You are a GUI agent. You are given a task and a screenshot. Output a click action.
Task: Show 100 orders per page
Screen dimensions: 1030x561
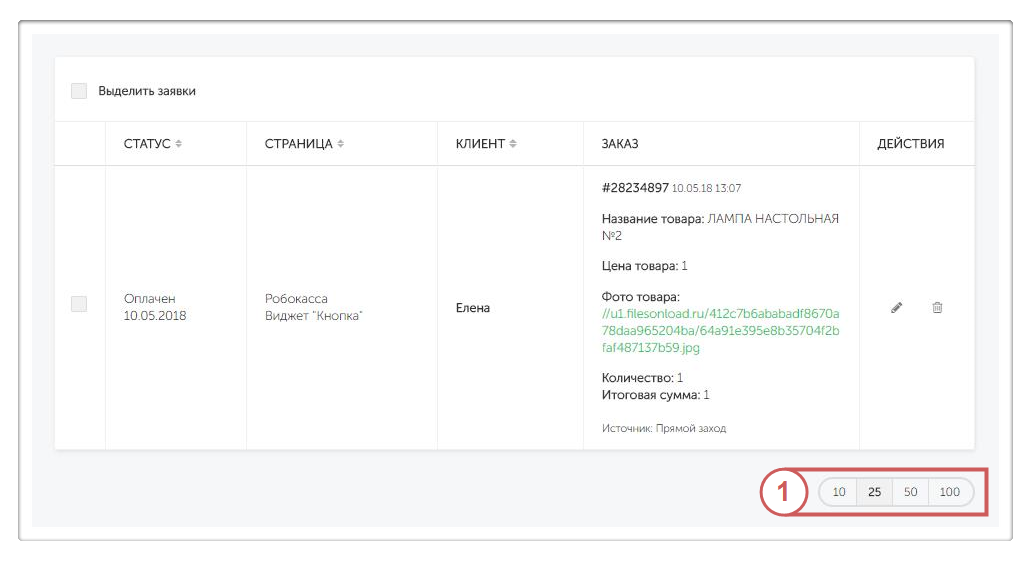[950, 492]
